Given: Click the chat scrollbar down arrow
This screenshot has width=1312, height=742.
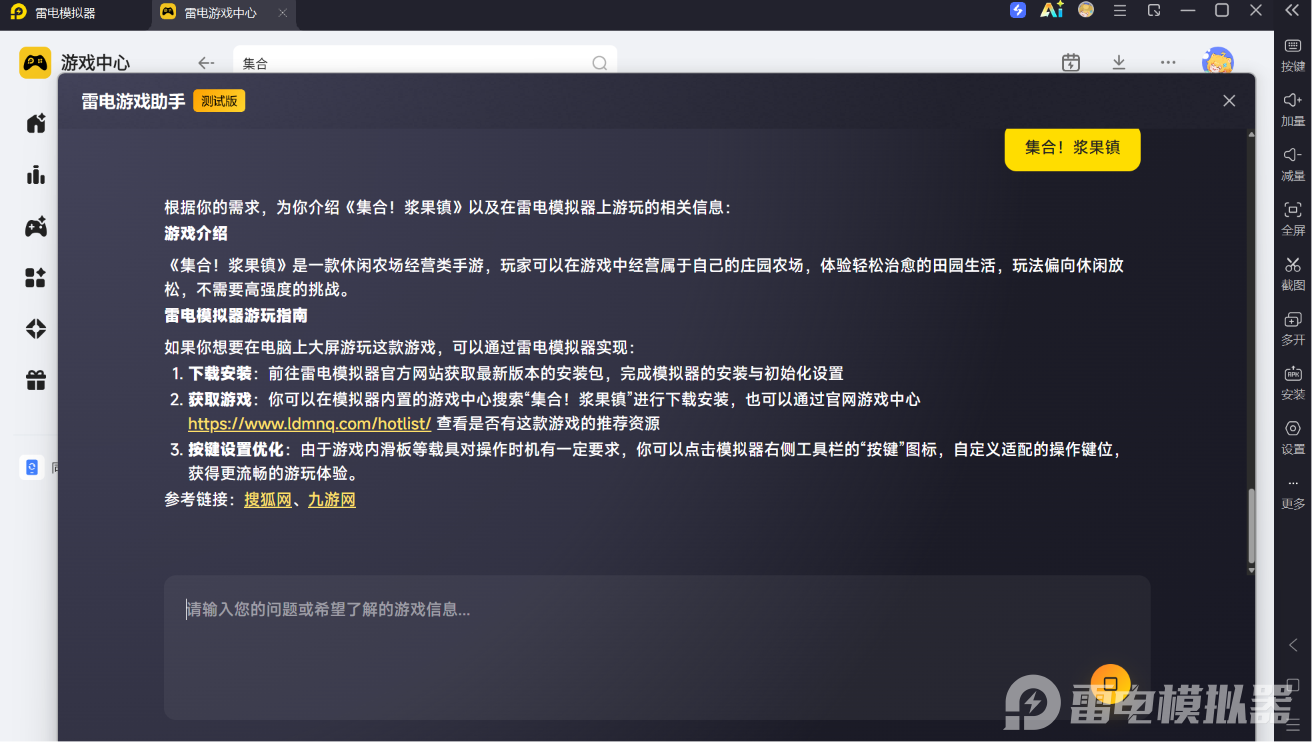Looking at the screenshot, I should (1250, 570).
